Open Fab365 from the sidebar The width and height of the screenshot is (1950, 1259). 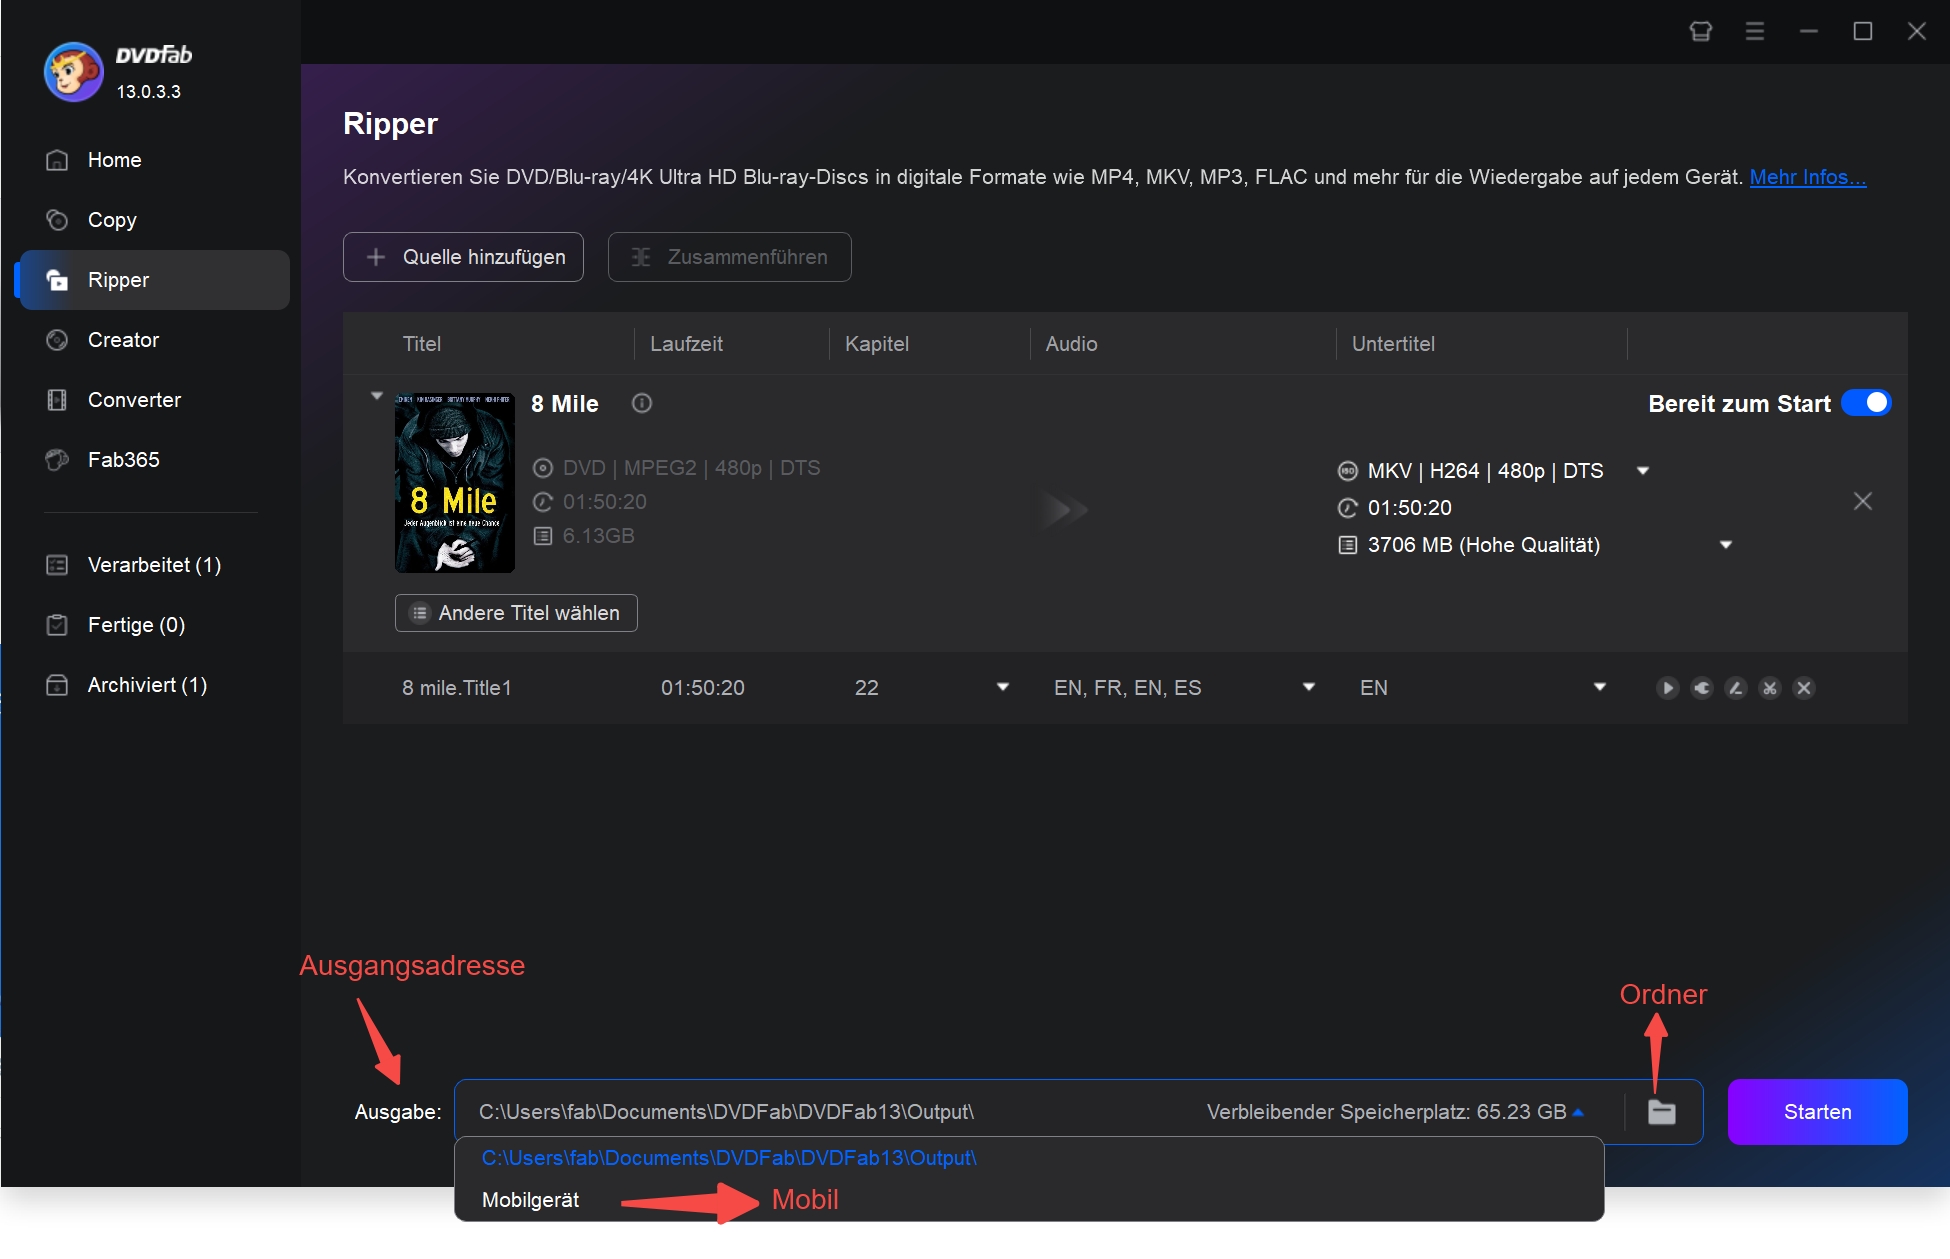pyautogui.click(x=123, y=460)
